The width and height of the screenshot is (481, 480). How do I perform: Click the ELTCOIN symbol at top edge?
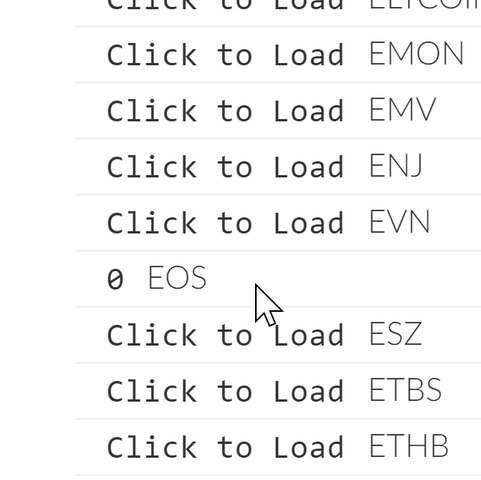point(425,5)
